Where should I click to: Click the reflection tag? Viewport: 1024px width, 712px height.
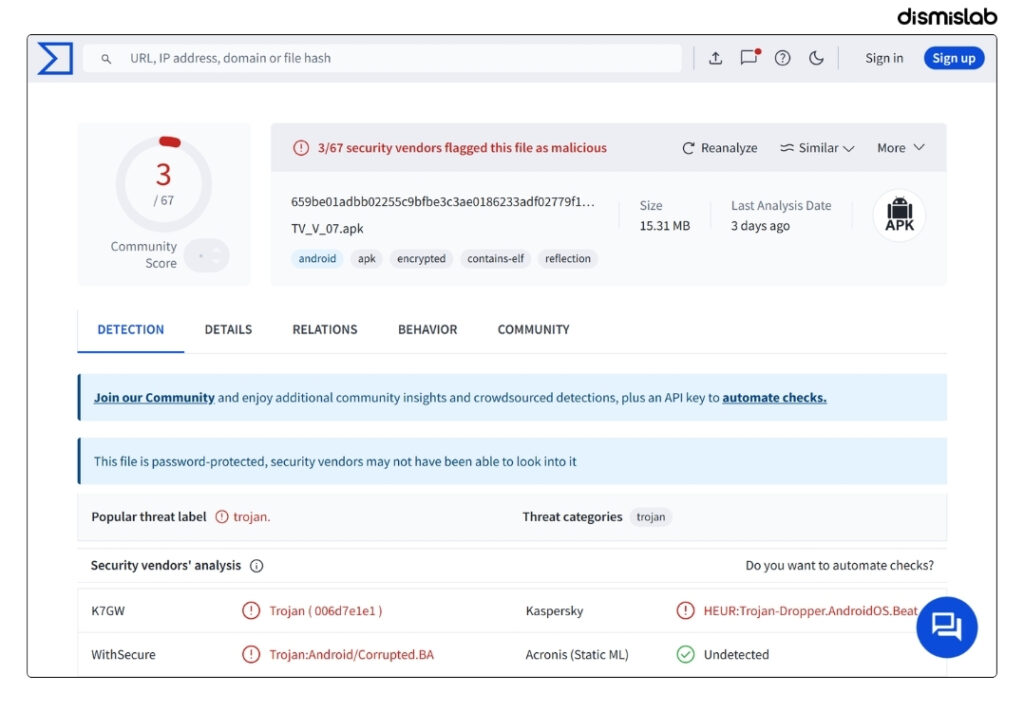(x=568, y=259)
